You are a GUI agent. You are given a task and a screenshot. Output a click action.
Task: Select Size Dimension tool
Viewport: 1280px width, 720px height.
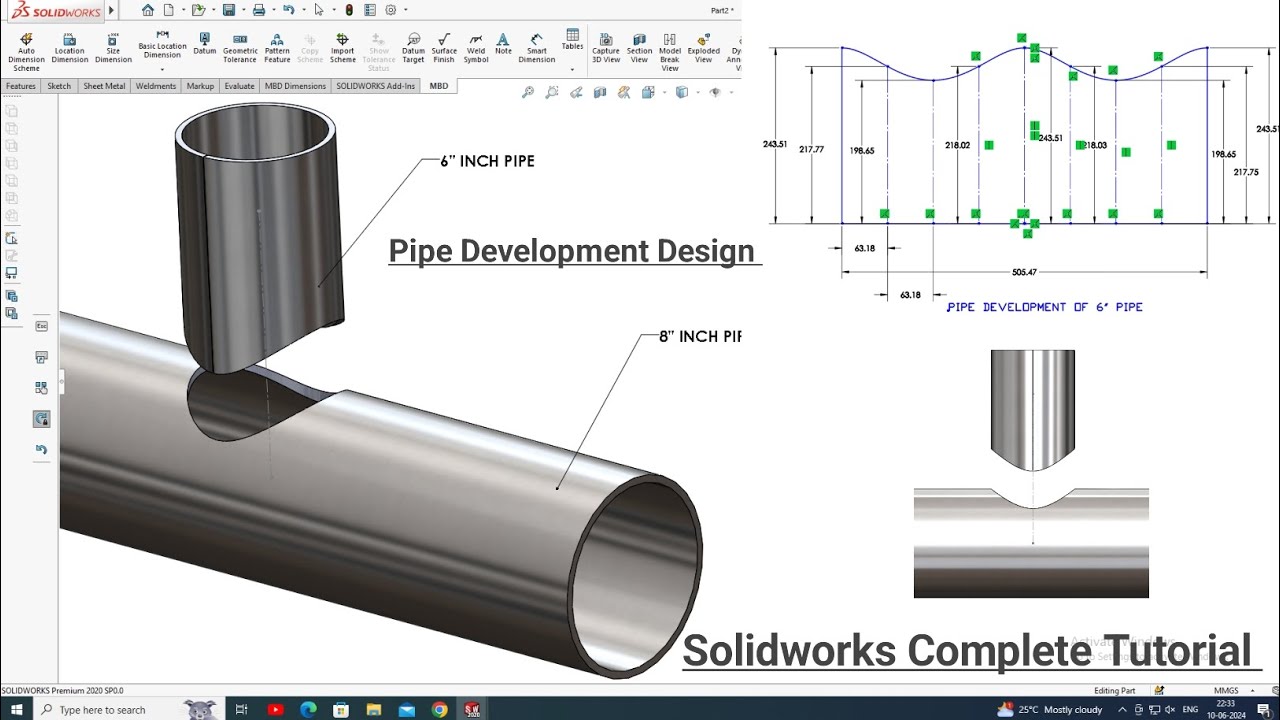pos(113,48)
